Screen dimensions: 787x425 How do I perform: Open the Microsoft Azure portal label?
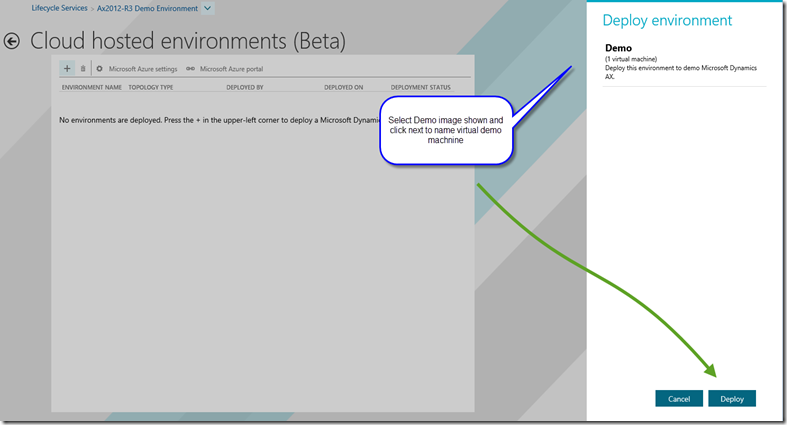point(231,69)
